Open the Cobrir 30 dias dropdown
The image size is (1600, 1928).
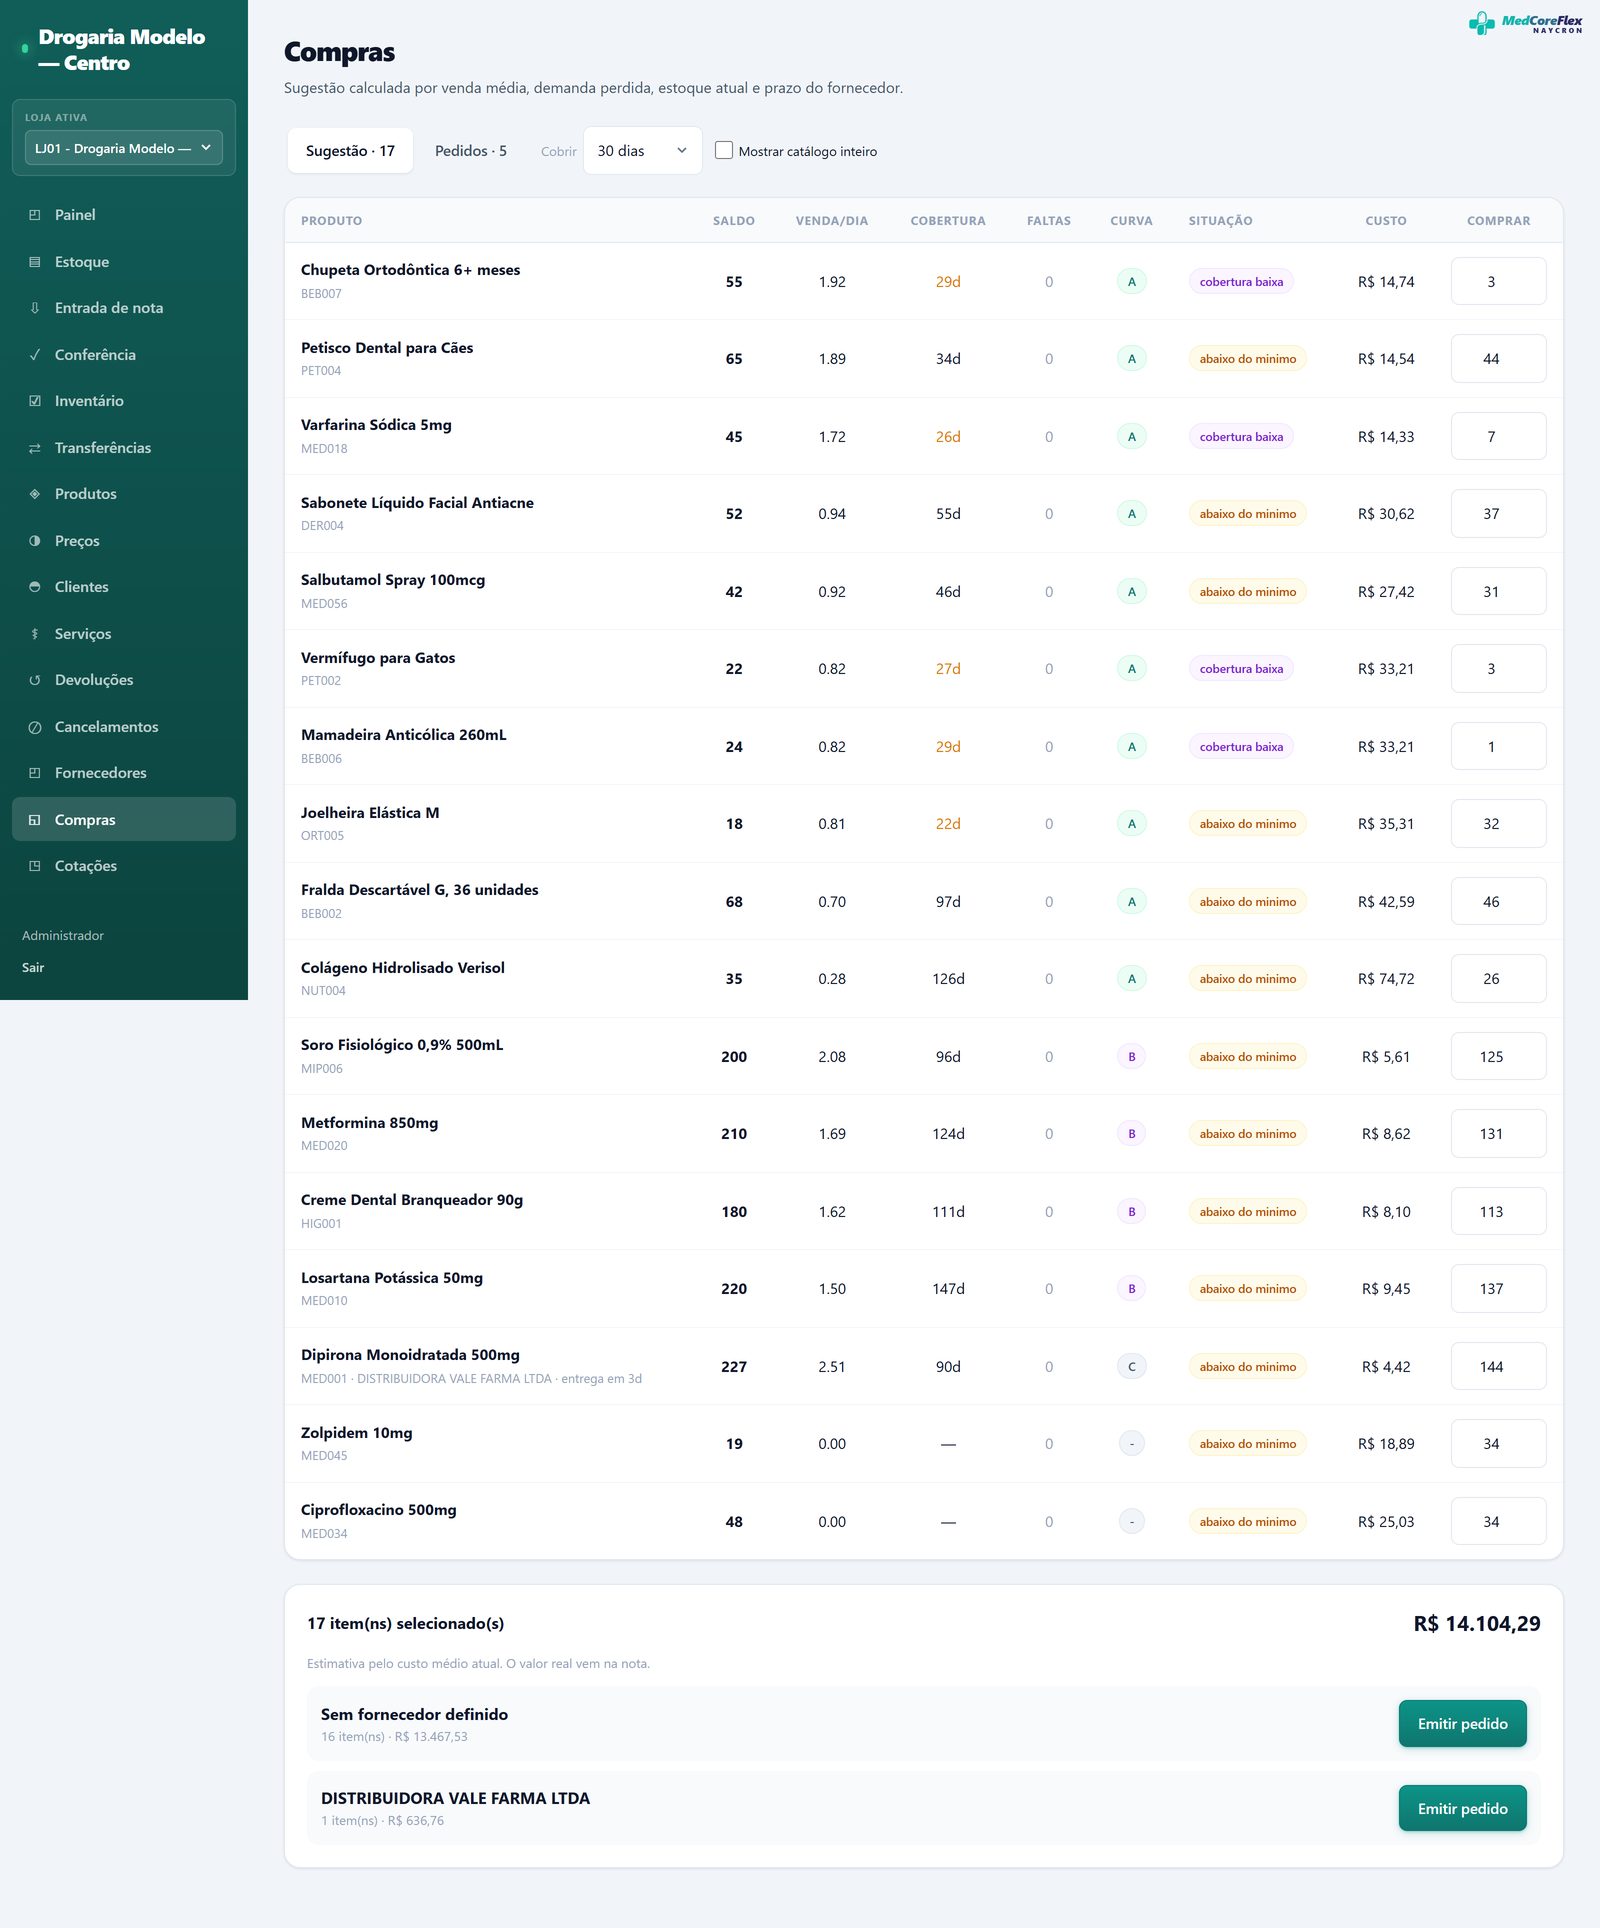click(642, 150)
